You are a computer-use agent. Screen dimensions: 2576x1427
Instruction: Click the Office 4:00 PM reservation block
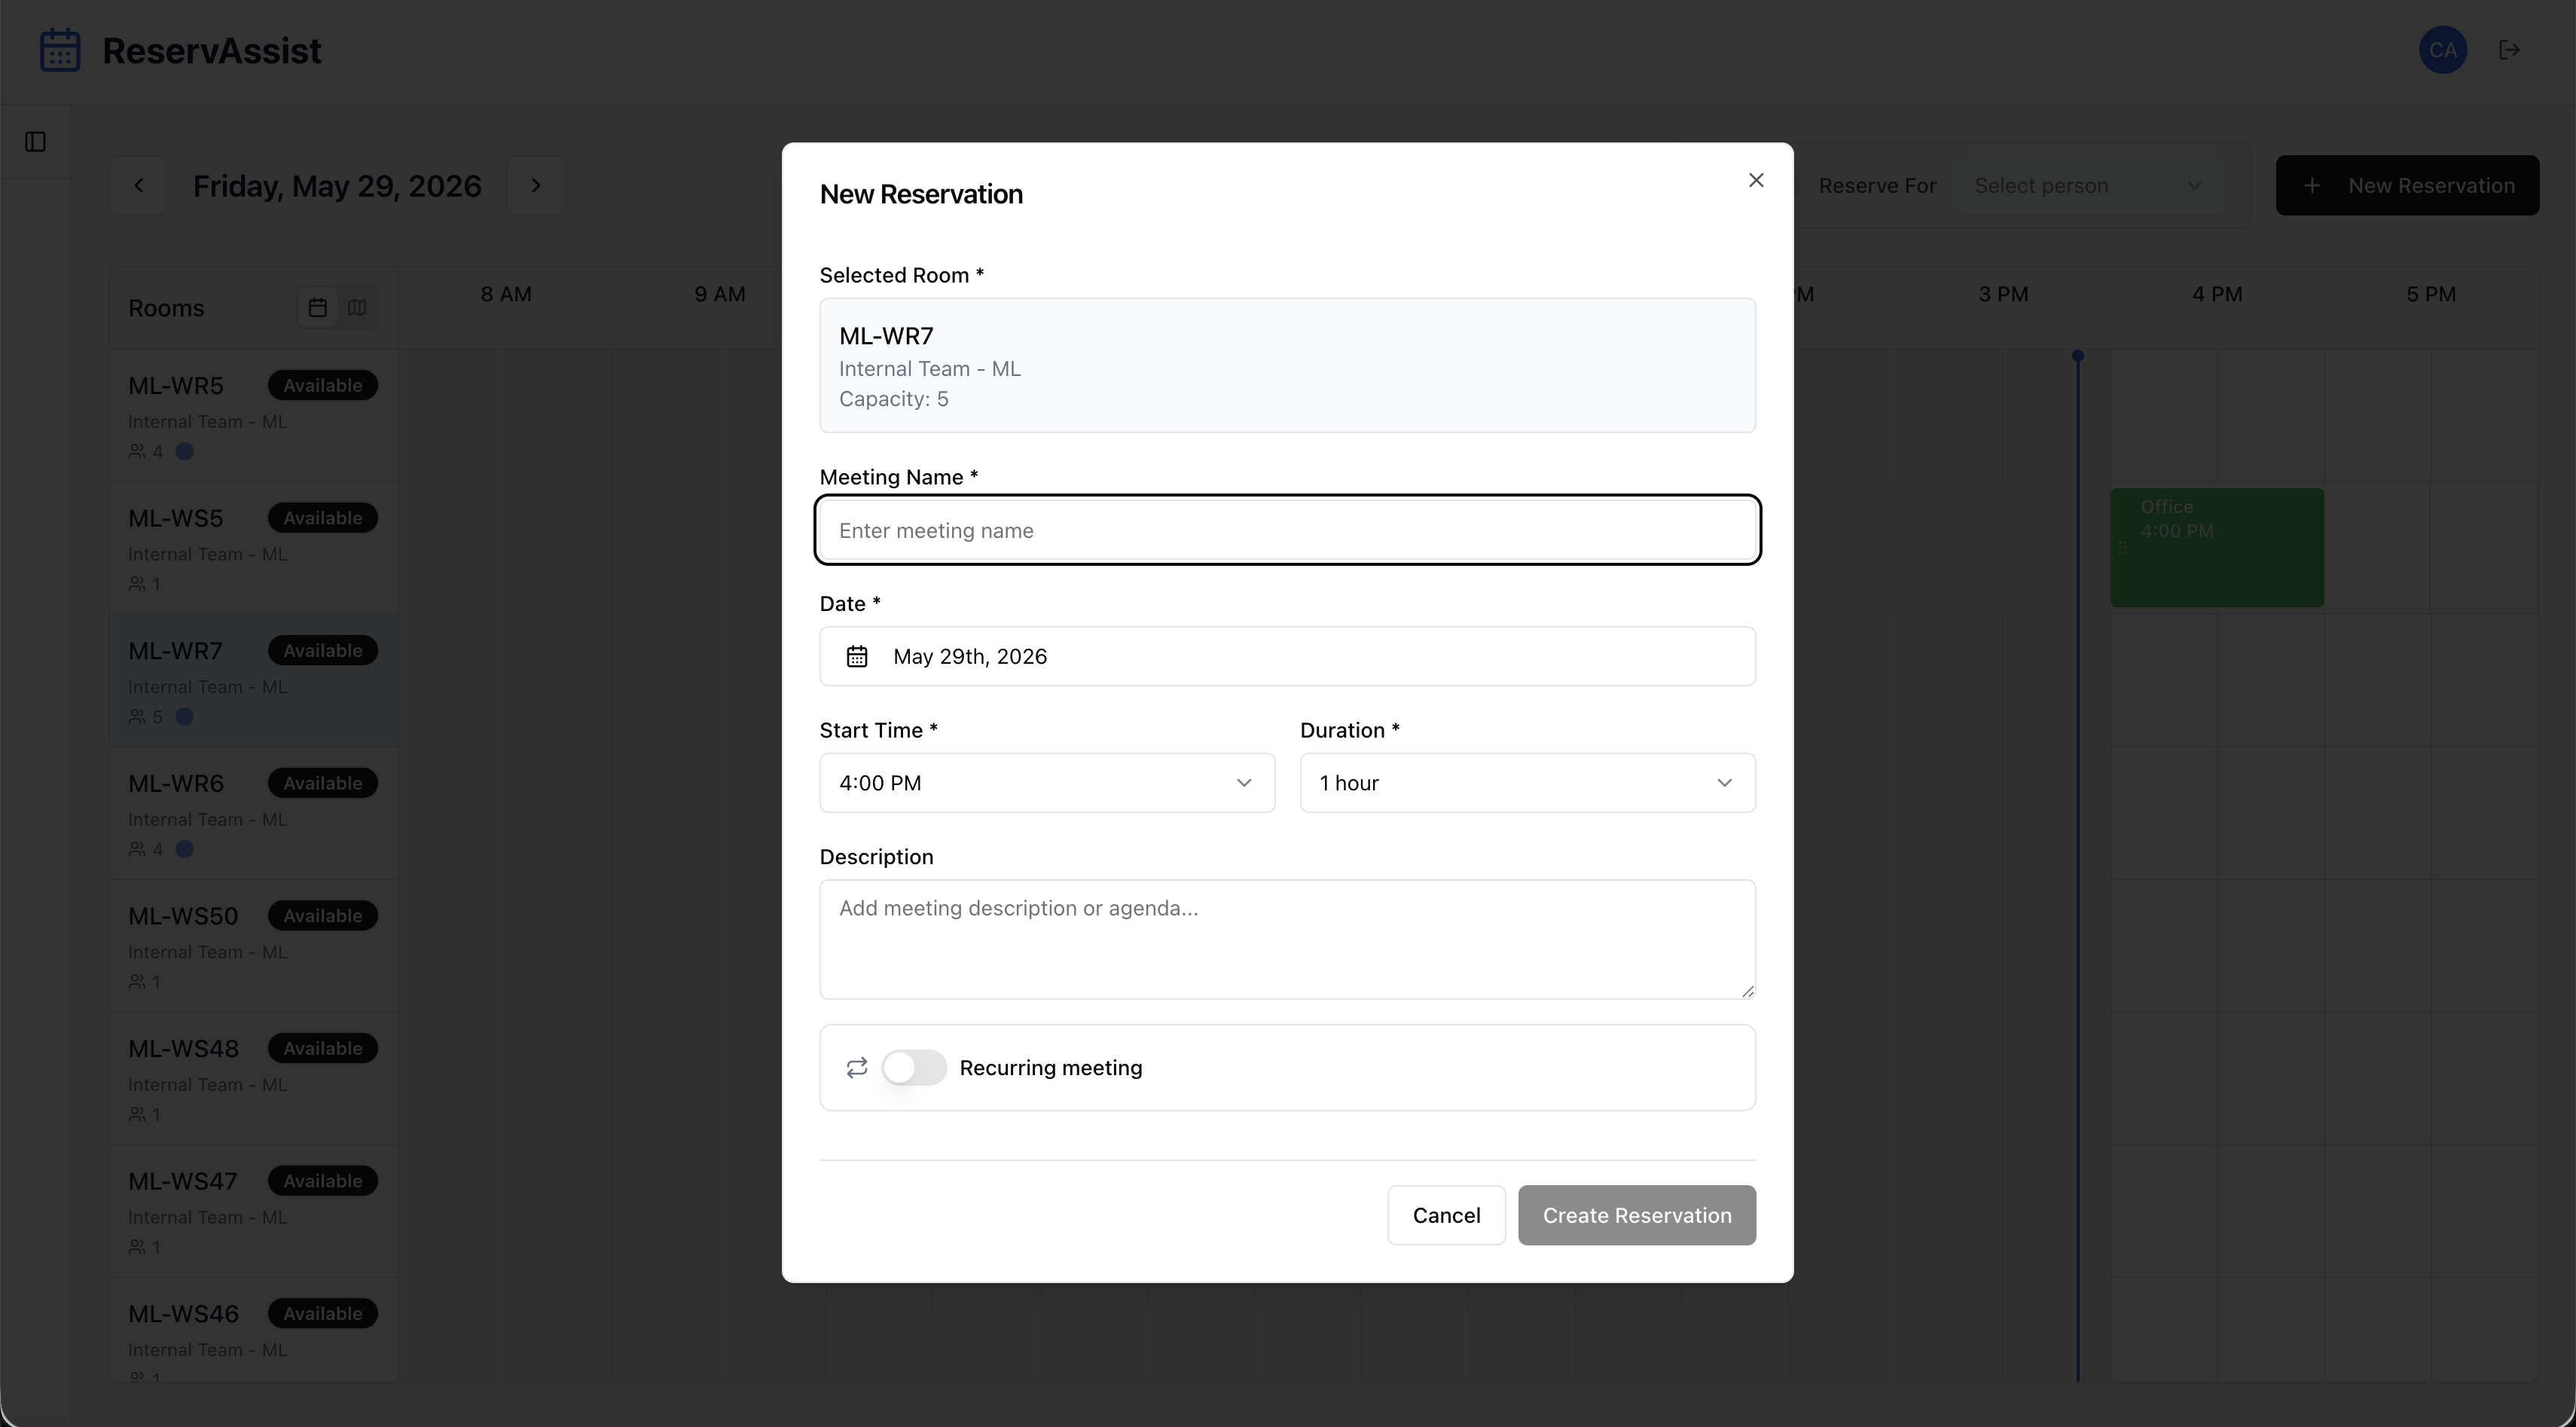click(x=2217, y=547)
